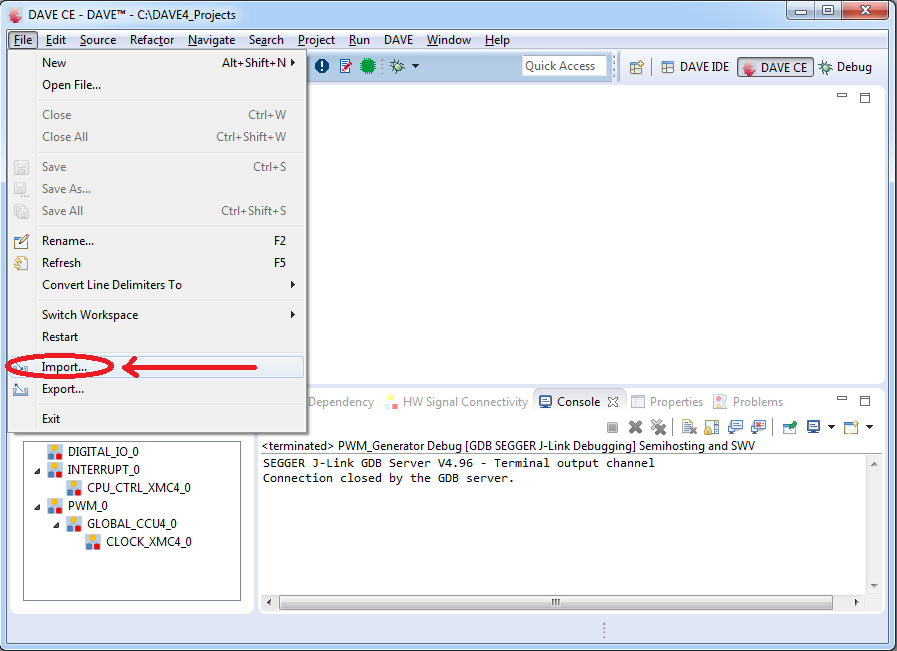
Task: Click the Remove Launch X icon
Action: click(635, 427)
